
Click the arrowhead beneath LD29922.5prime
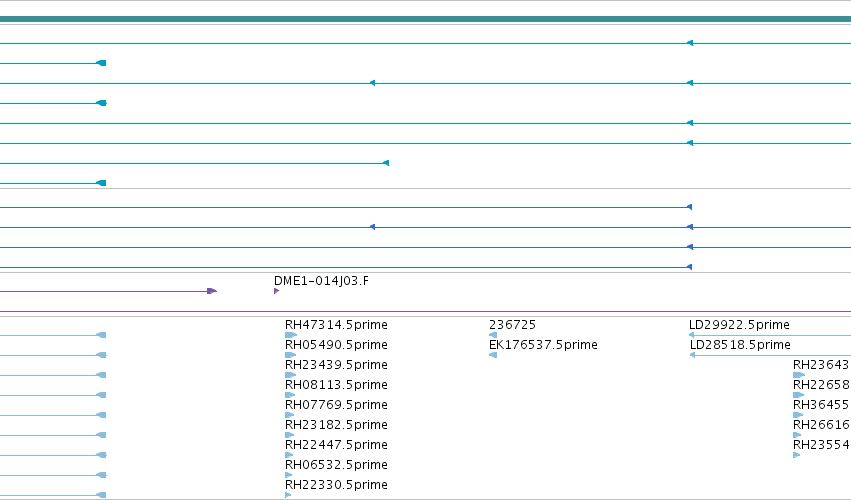692,335
